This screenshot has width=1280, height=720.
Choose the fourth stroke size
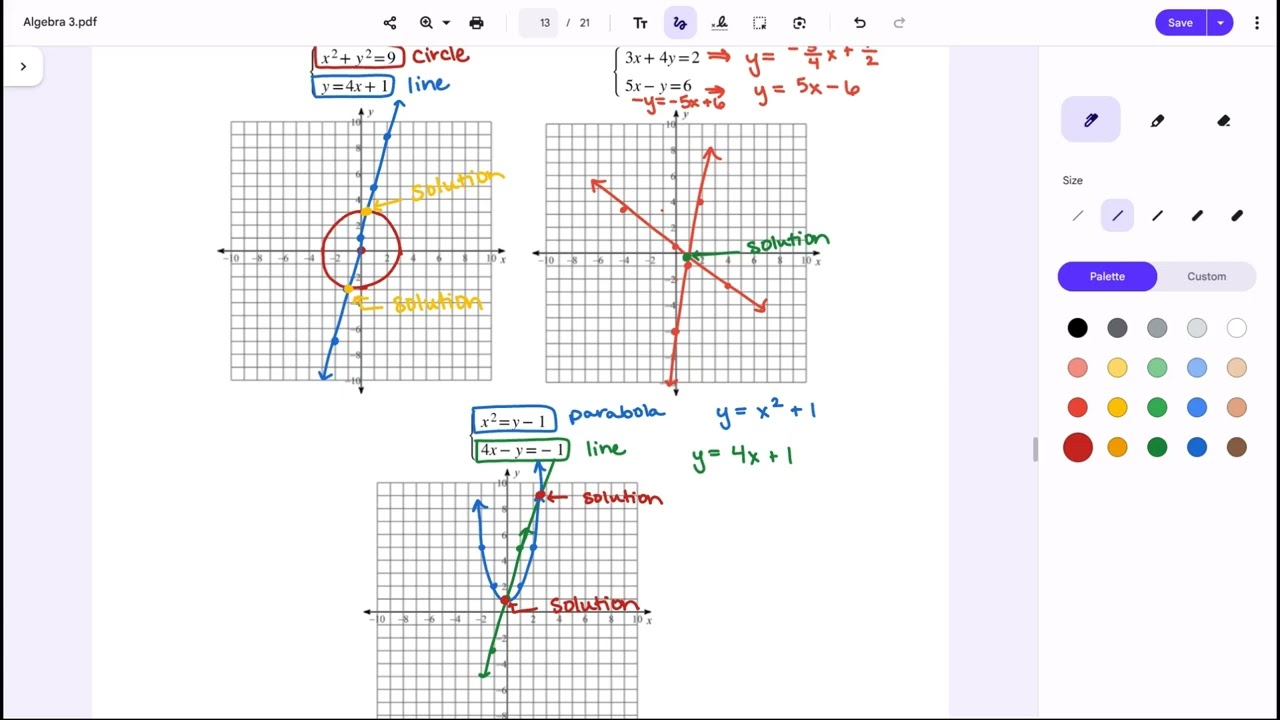point(1197,215)
